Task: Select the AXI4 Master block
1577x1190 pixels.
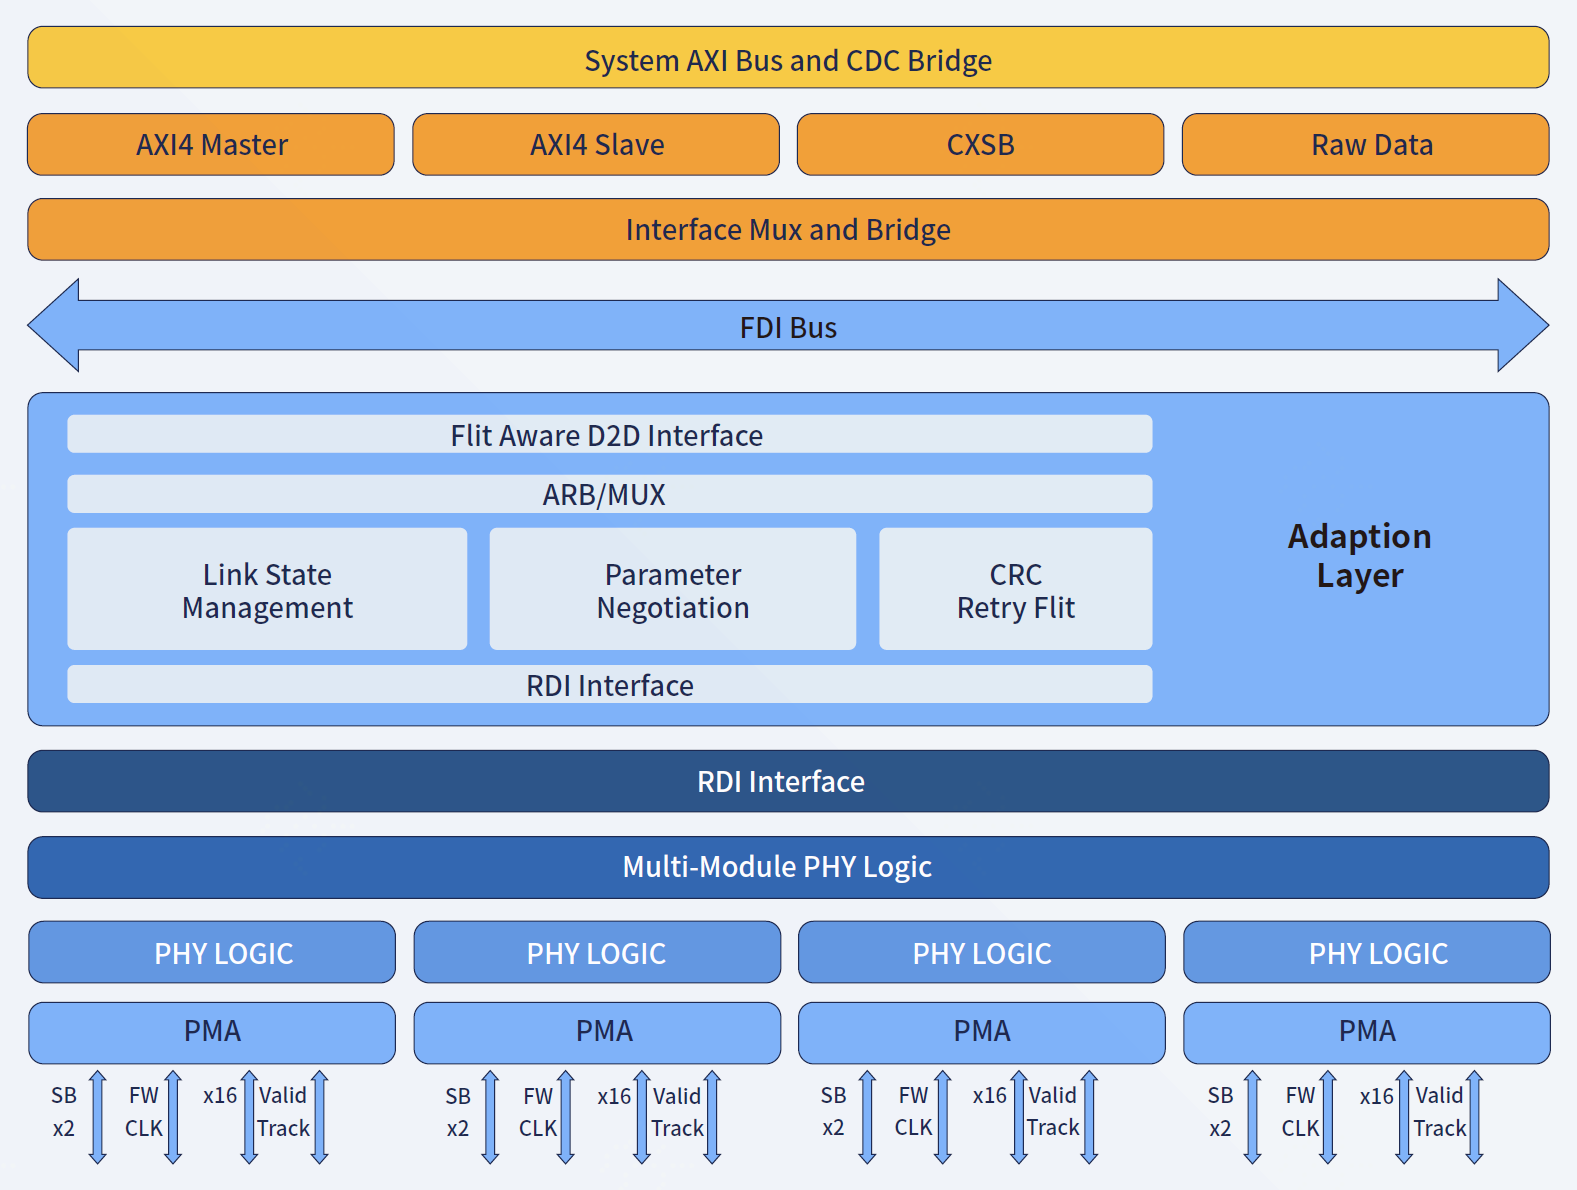Action: (211, 145)
